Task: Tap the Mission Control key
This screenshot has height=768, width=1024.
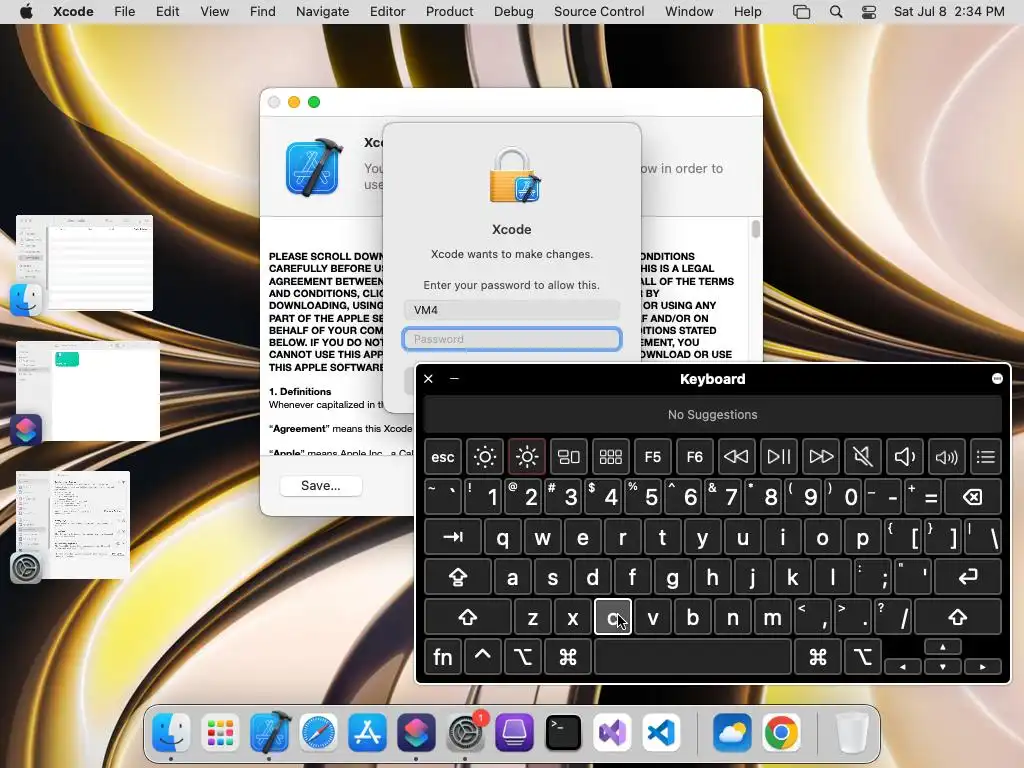Action: 568,456
